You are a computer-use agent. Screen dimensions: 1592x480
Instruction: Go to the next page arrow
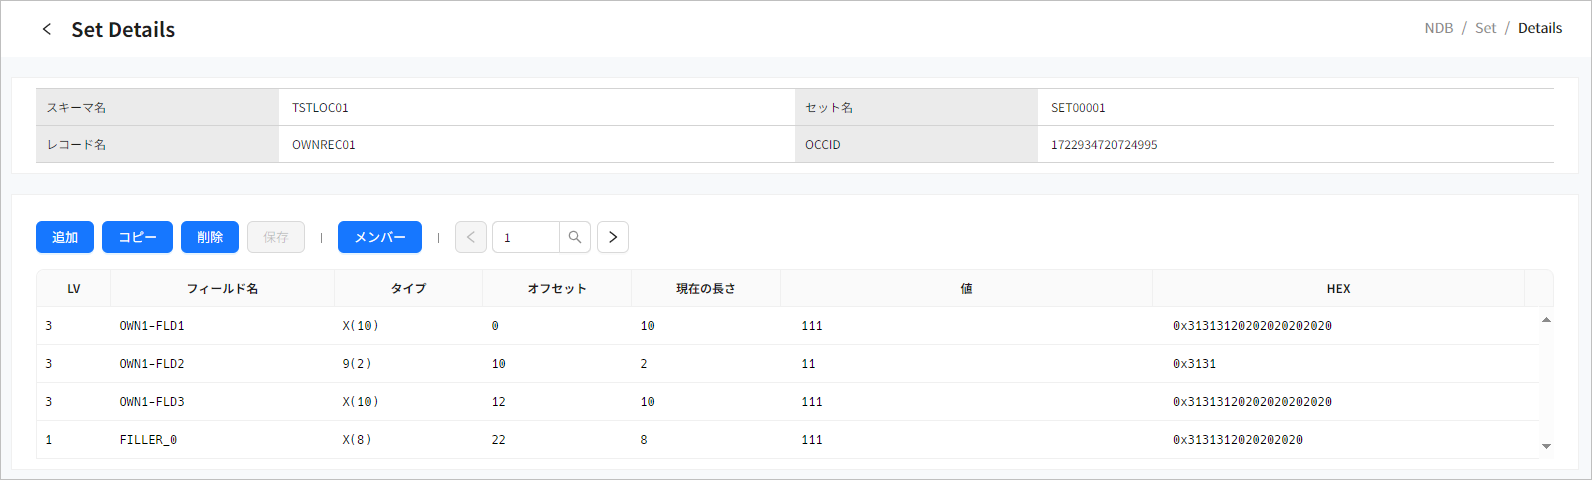613,237
